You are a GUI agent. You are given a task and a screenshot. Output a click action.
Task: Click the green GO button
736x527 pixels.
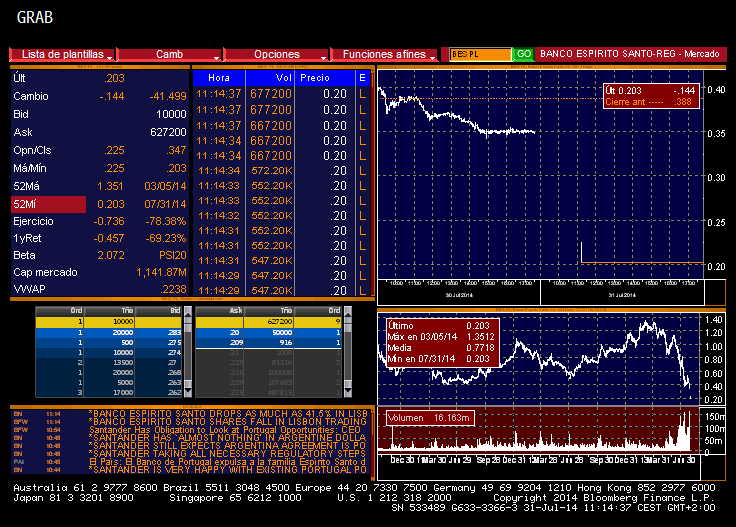tap(523, 54)
